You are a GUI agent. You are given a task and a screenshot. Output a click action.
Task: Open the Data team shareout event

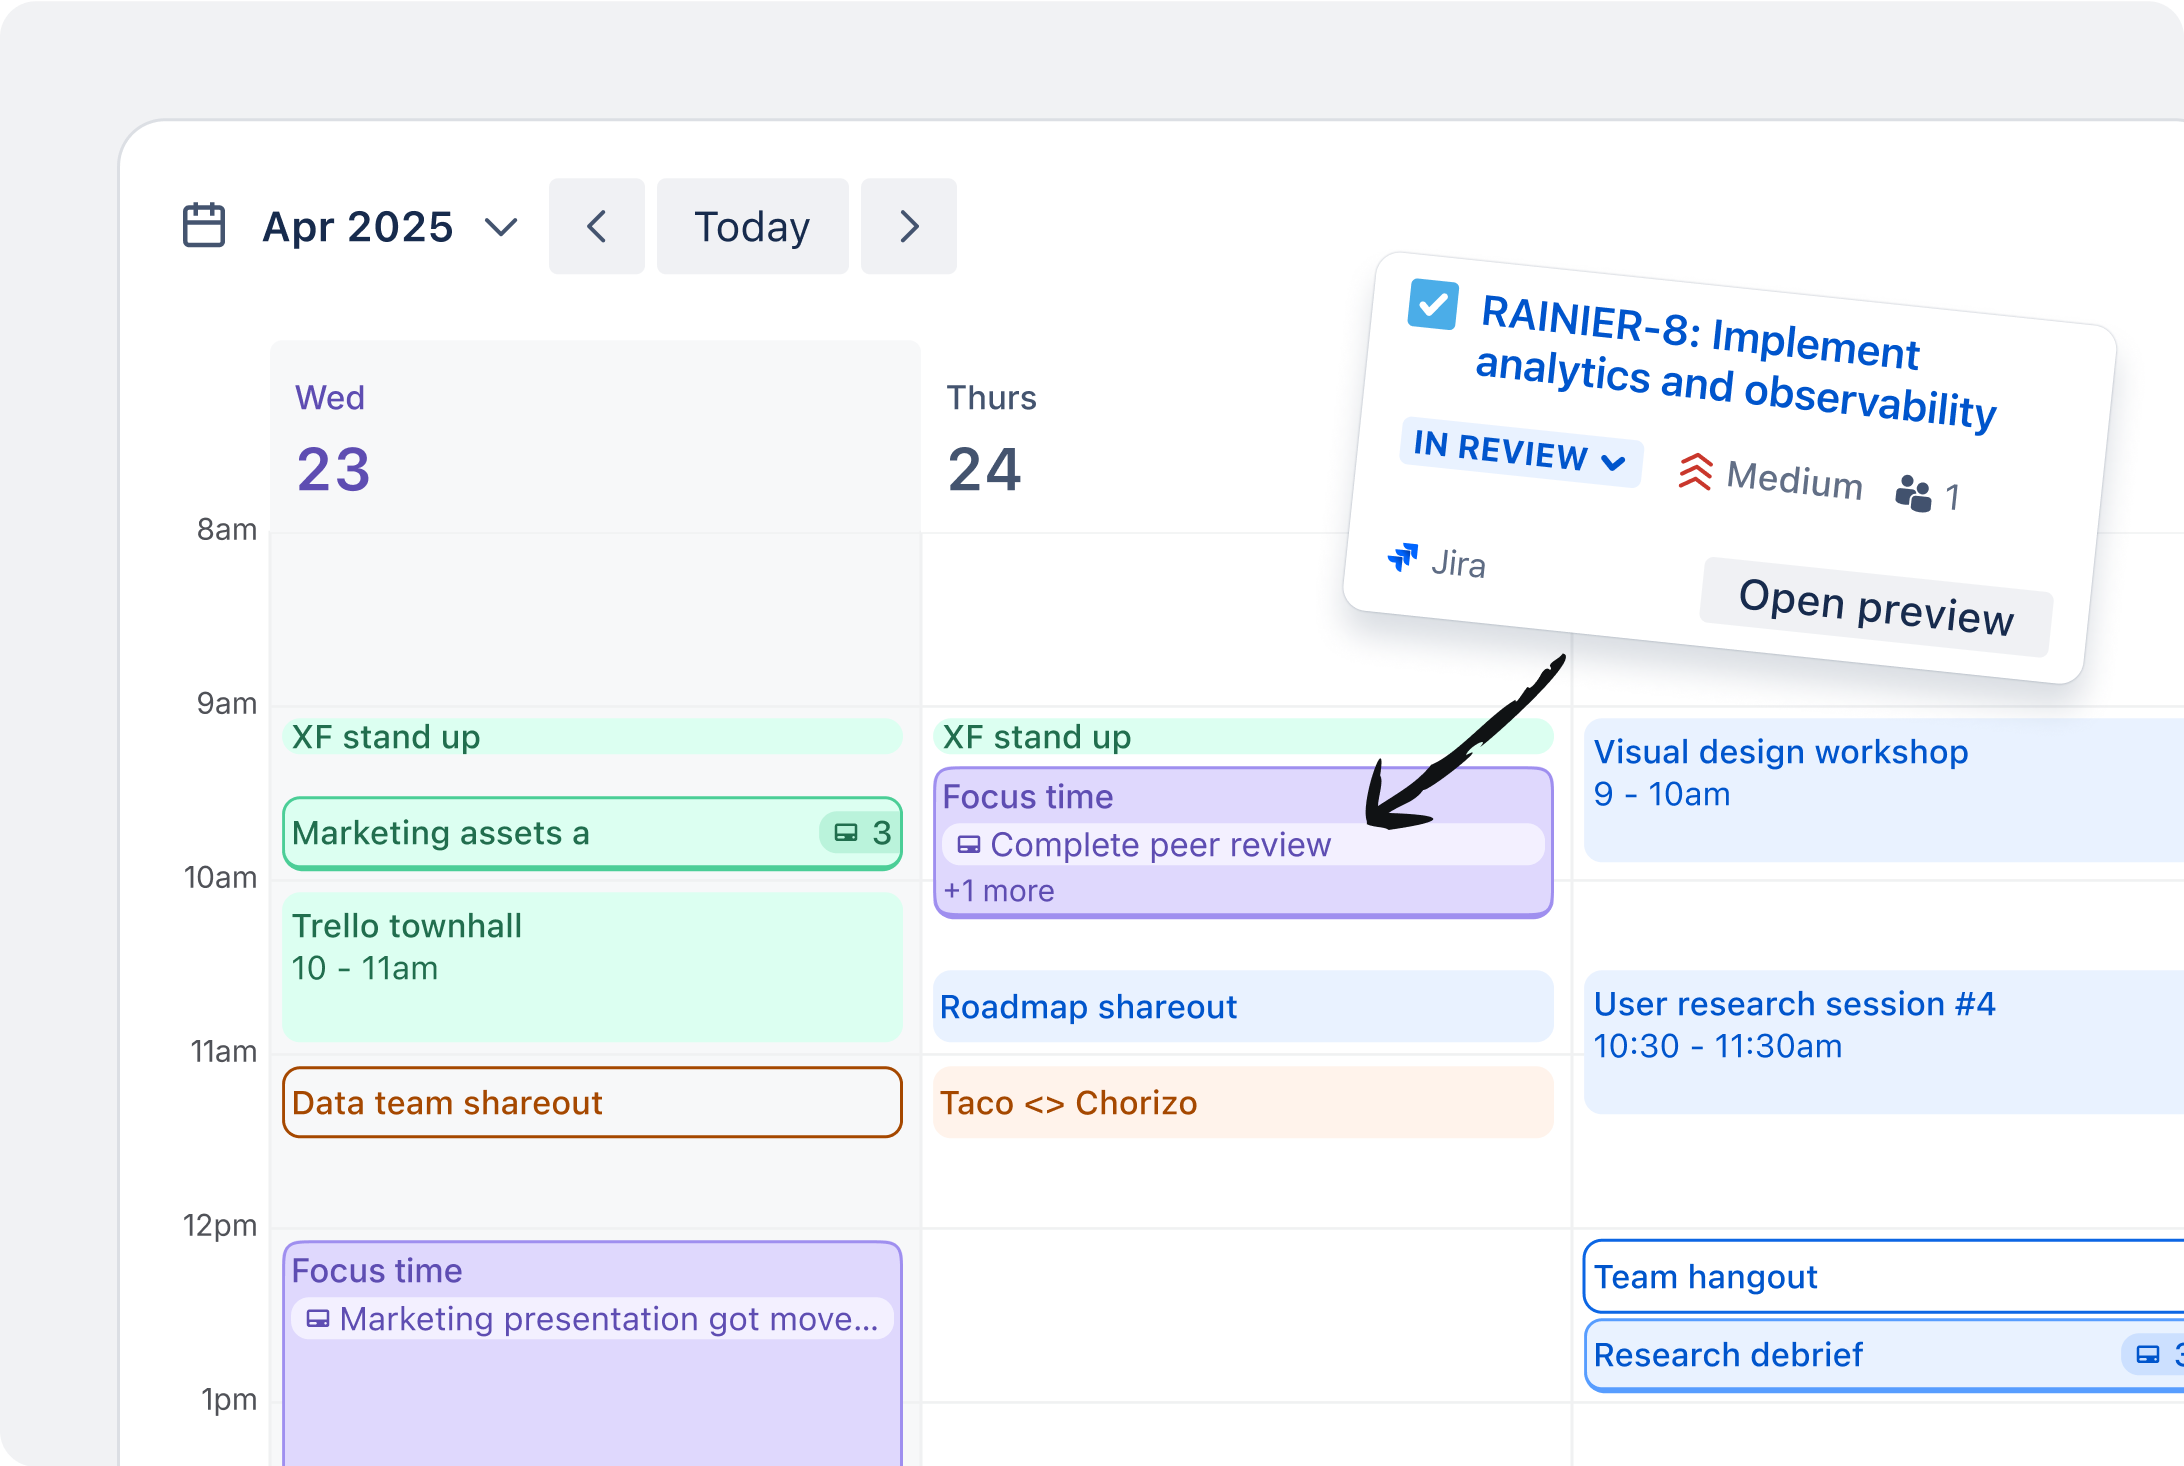[x=593, y=1102]
